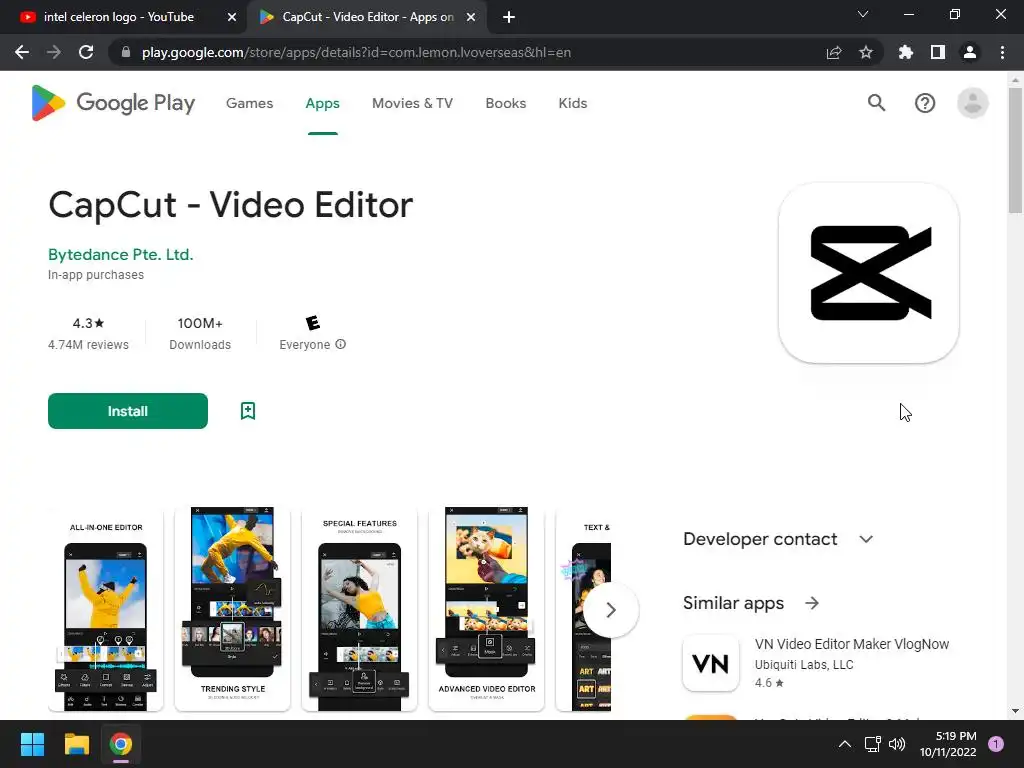Open a new Chrome tab
The height and width of the screenshot is (768, 1024).
(509, 17)
